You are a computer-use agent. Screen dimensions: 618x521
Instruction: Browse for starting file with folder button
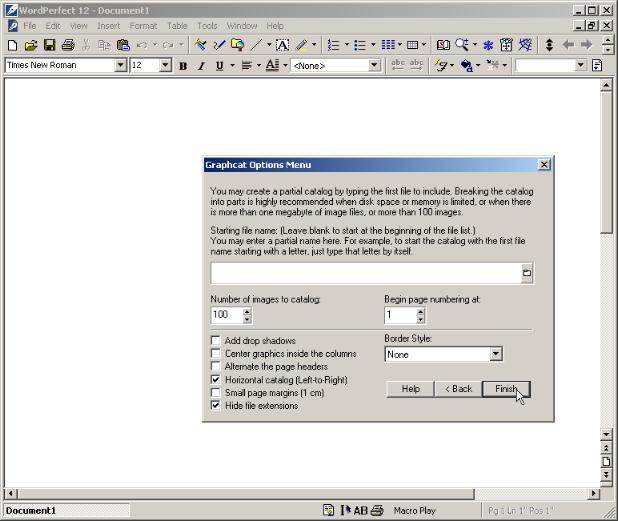click(x=527, y=273)
